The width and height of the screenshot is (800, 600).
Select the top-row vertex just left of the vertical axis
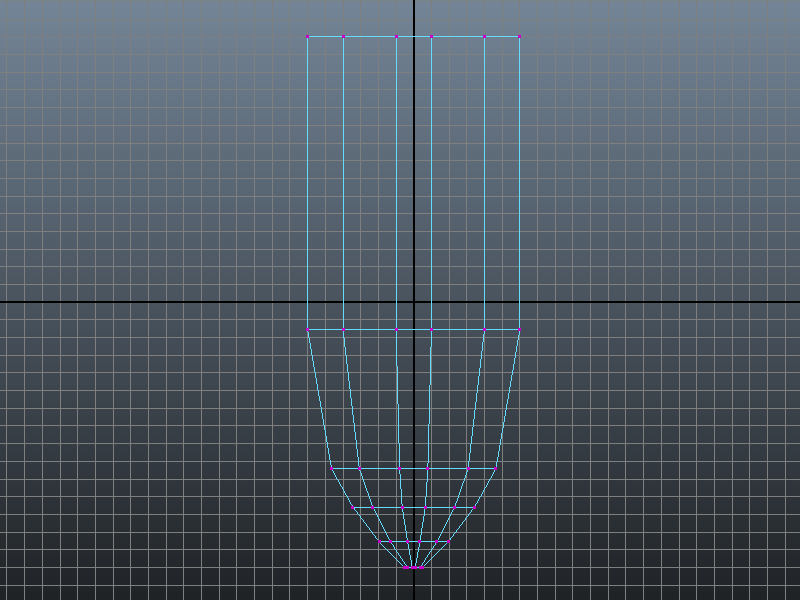click(396, 37)
